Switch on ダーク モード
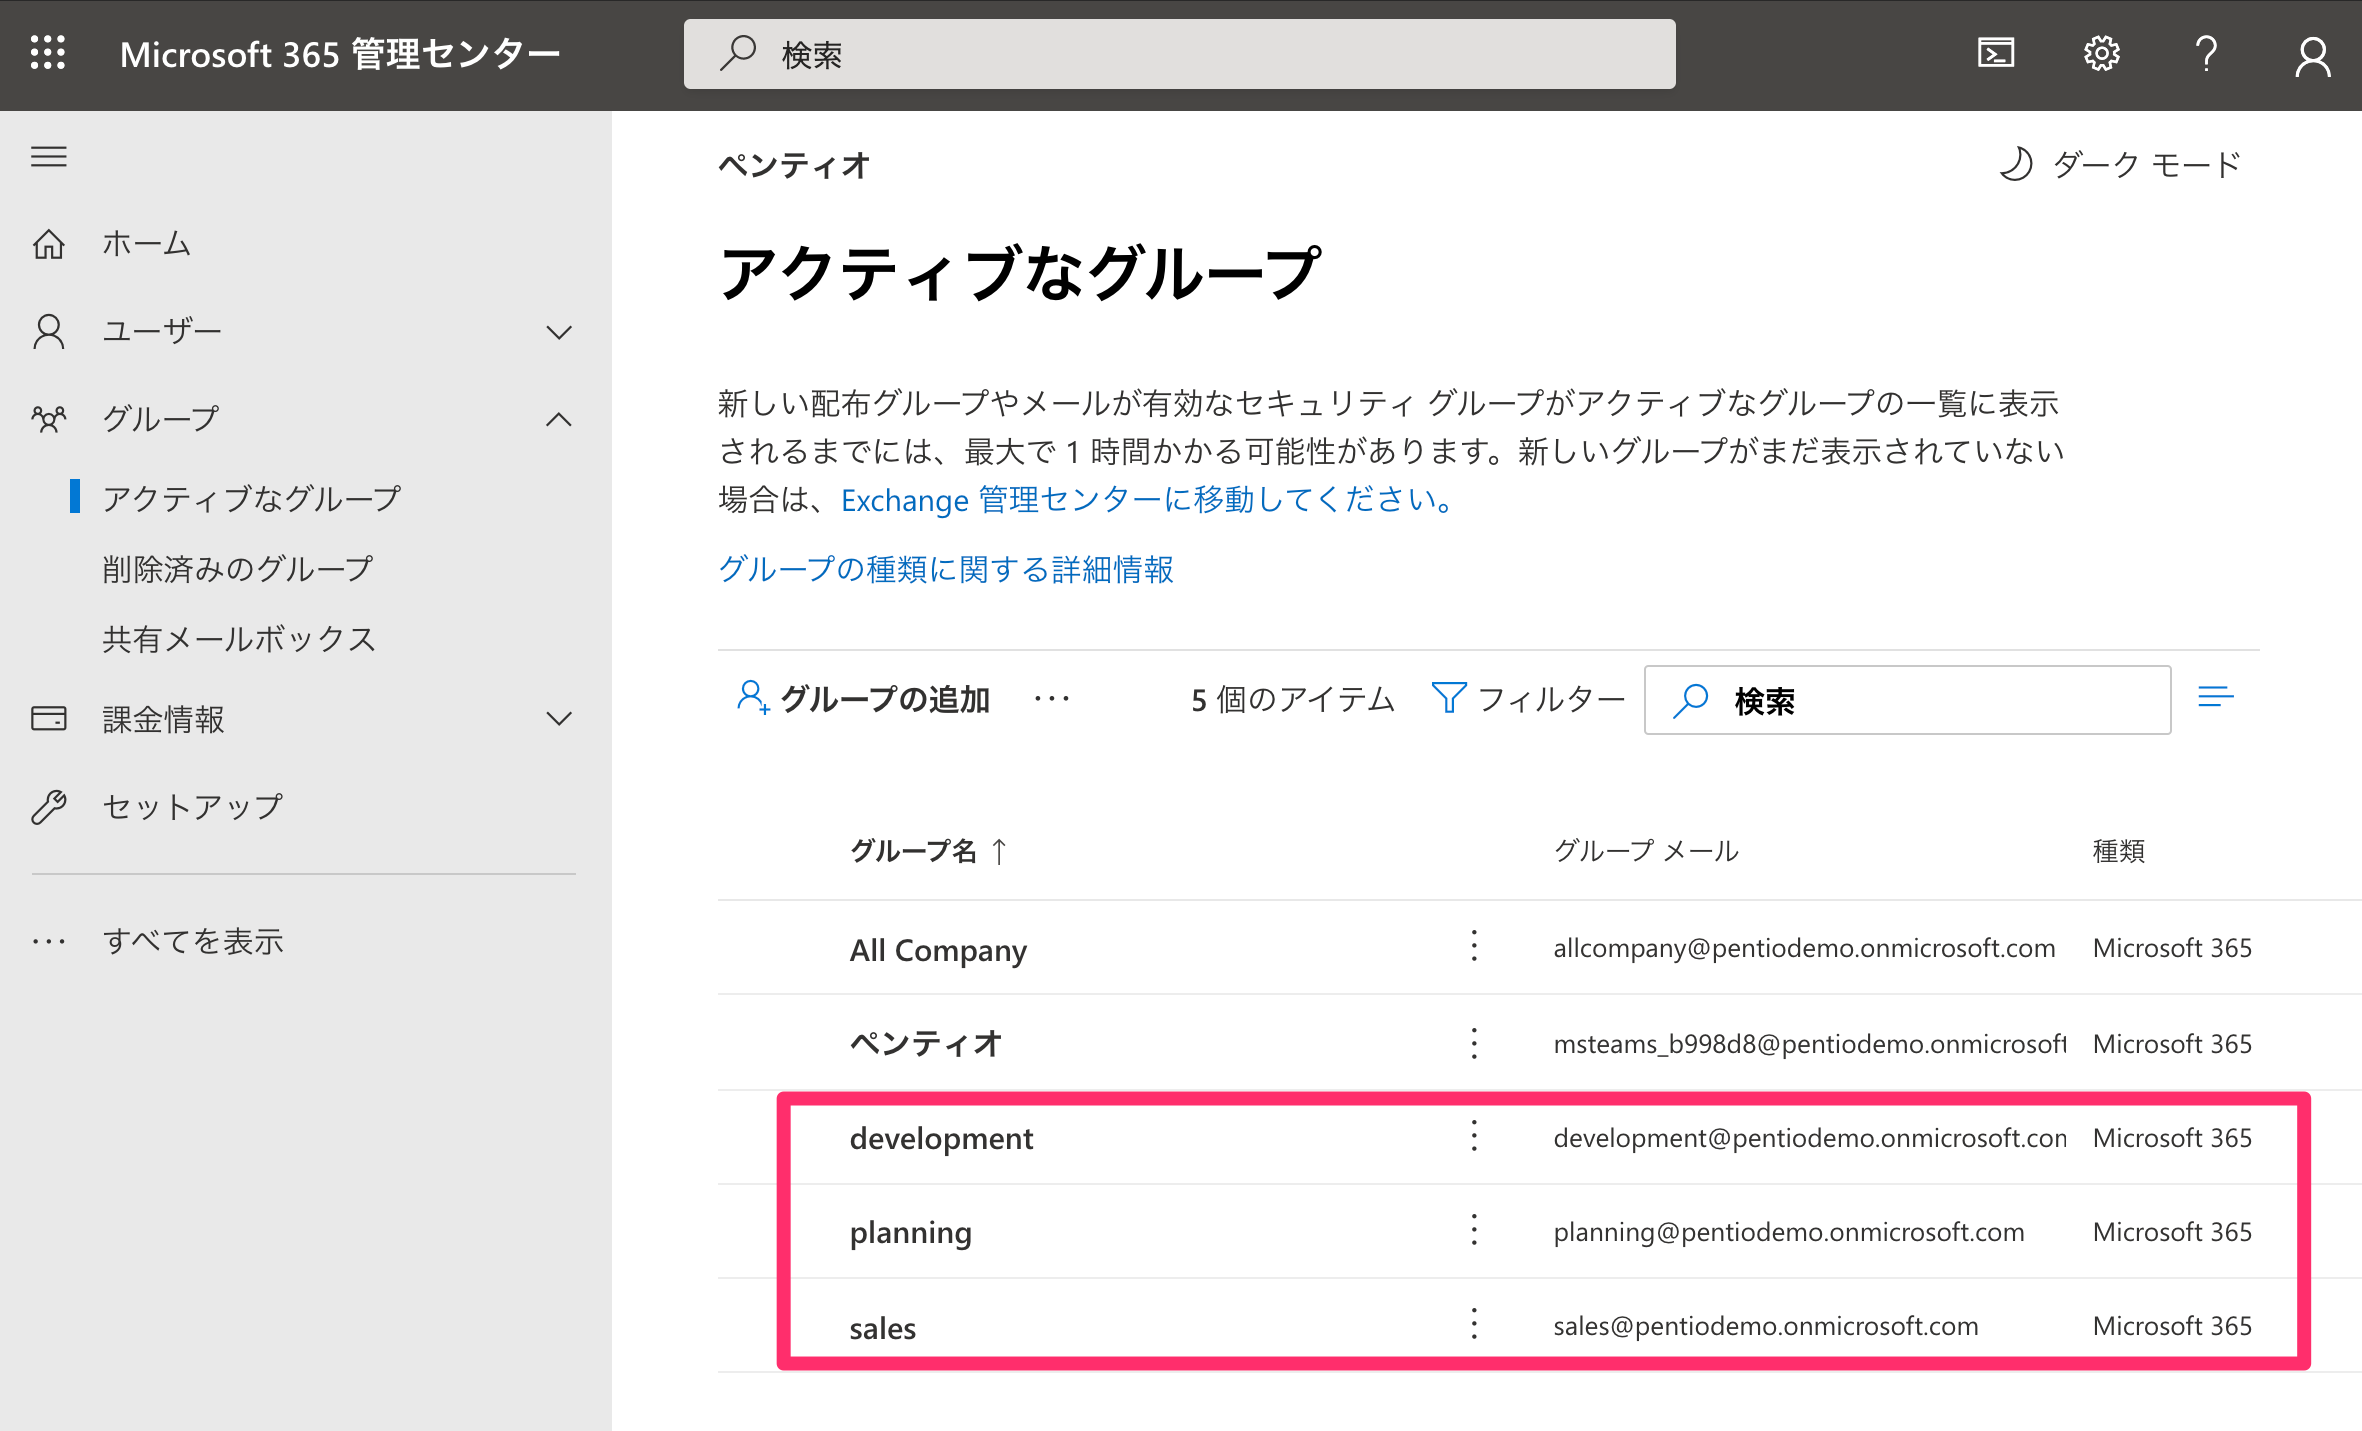 [x=2120, y=164]
